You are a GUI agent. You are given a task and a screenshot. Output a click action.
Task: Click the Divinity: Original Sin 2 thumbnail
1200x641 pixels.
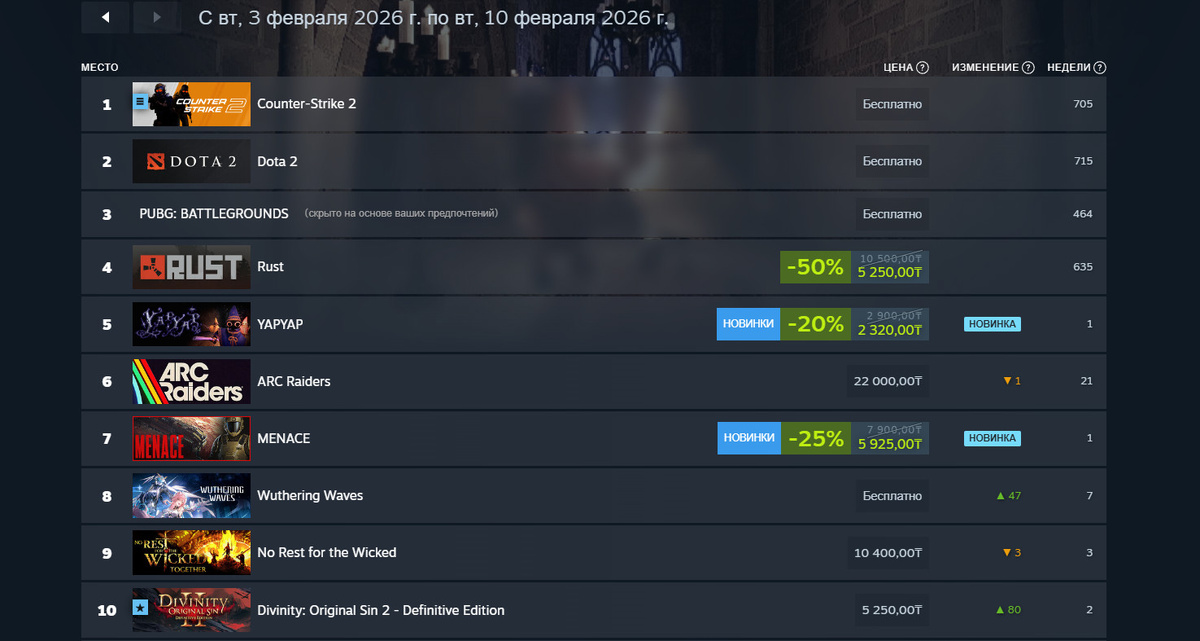(191, 610)
